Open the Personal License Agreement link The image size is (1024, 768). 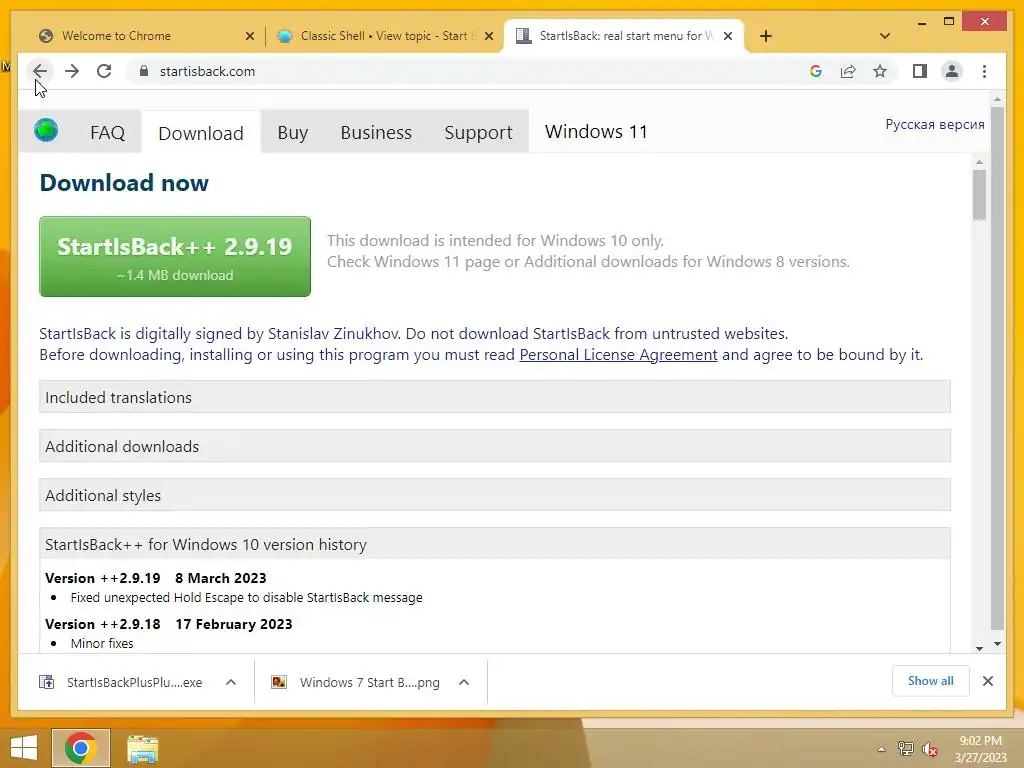click(618, 355)
